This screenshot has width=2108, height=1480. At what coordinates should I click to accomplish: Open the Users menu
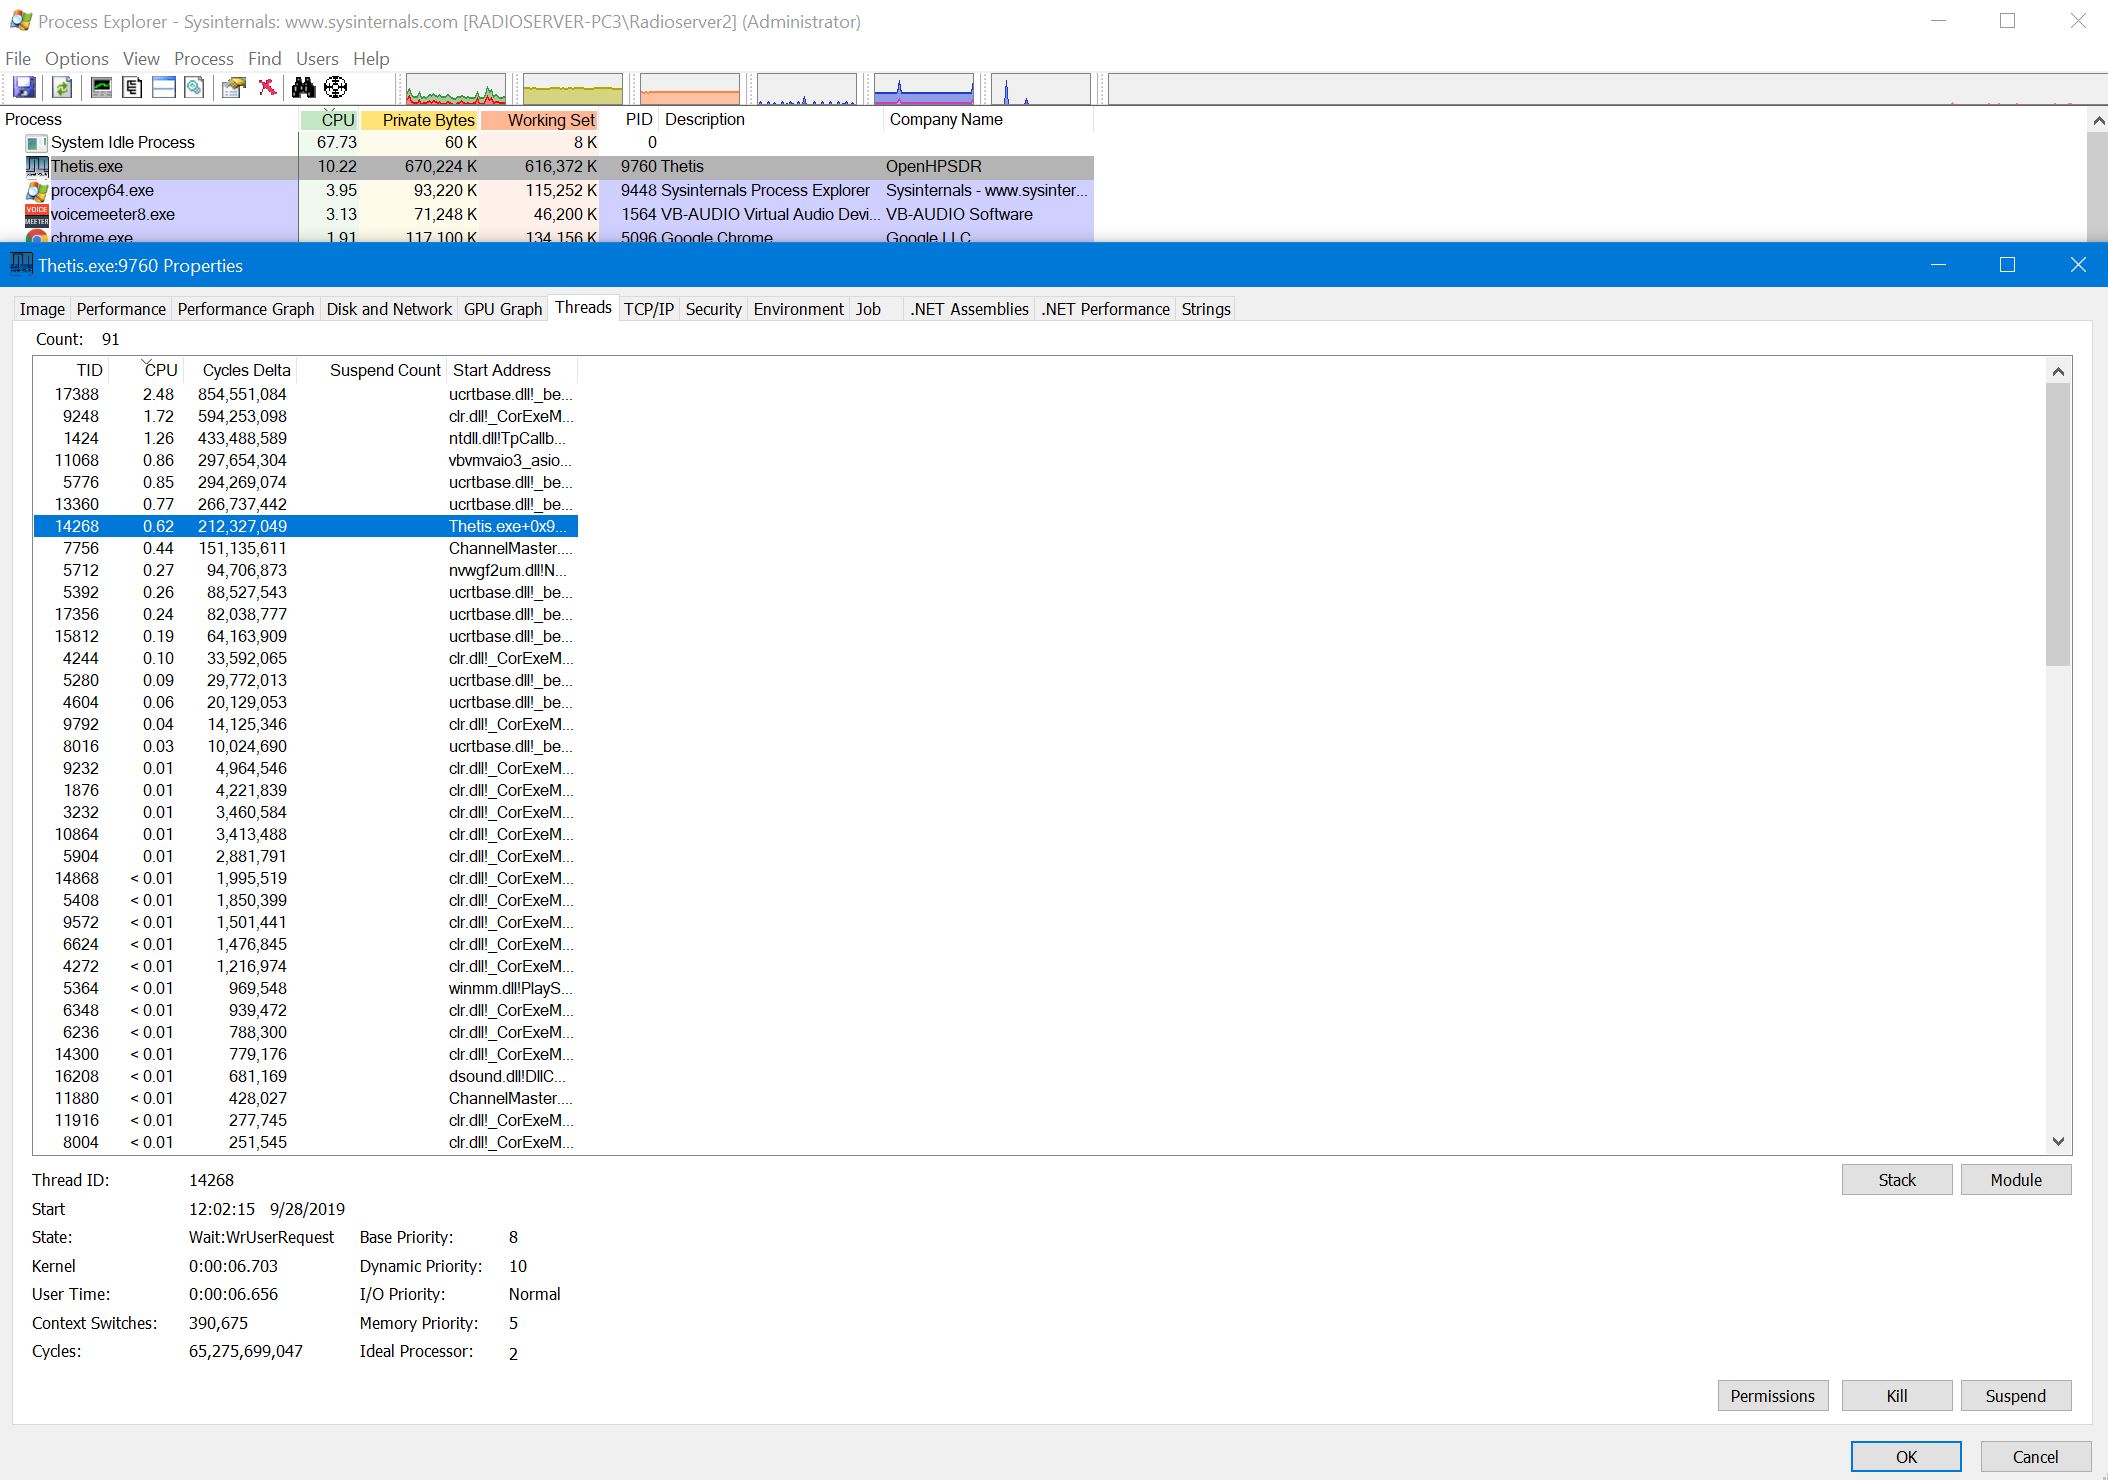pos(317,59)
